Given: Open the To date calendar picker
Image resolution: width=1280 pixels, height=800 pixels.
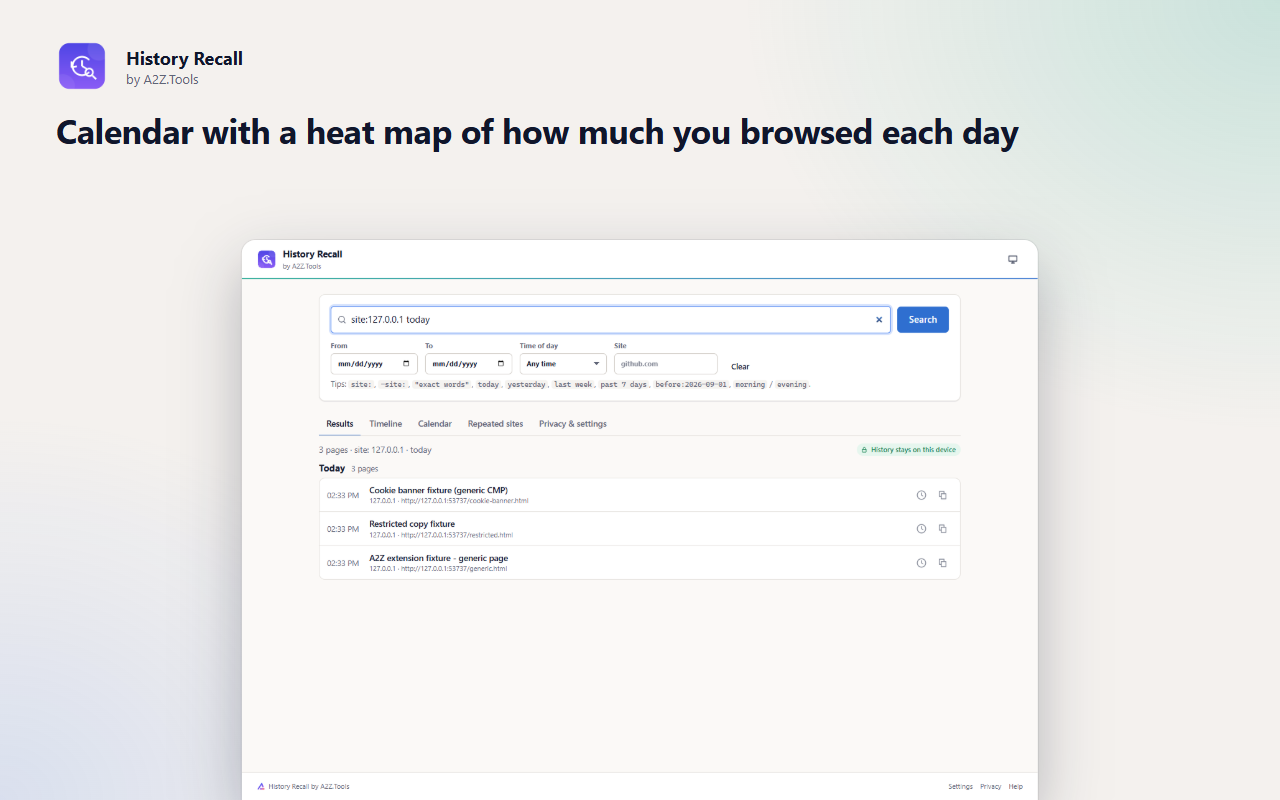Looking at the screenshot, I should [500, 364].
